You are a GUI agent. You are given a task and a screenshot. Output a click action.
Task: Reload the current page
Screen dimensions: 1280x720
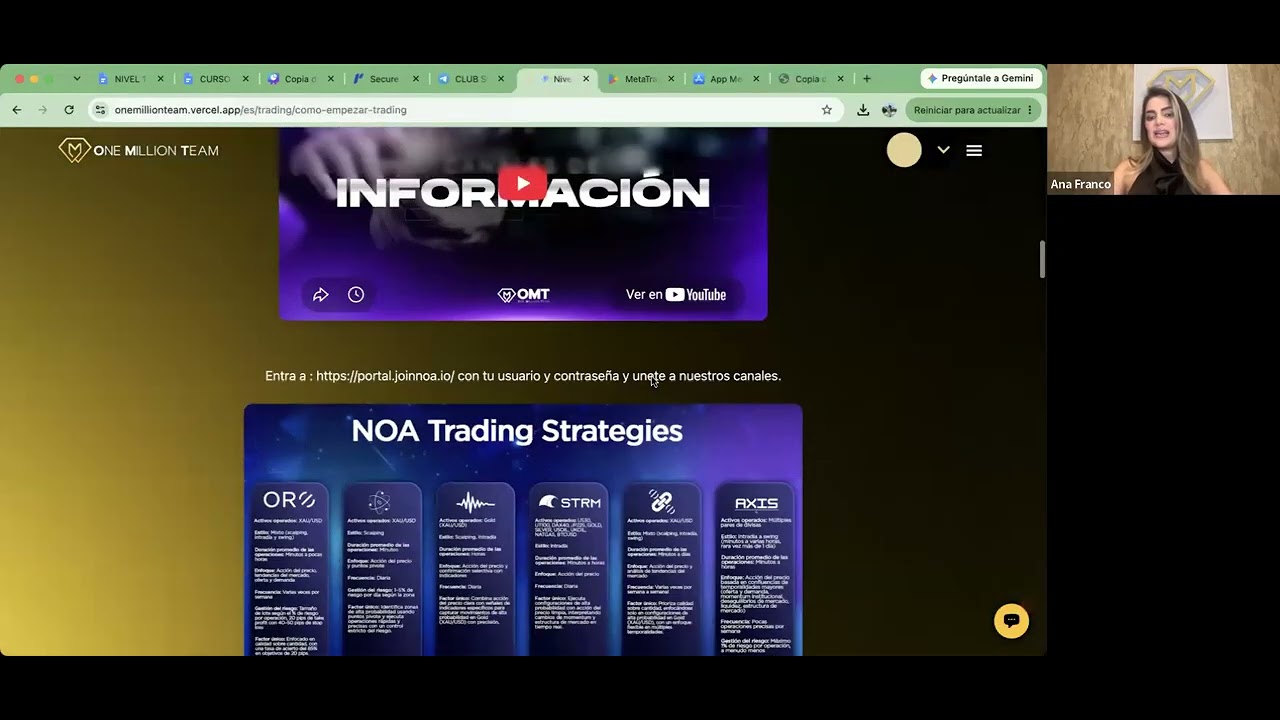pos(69,110)
